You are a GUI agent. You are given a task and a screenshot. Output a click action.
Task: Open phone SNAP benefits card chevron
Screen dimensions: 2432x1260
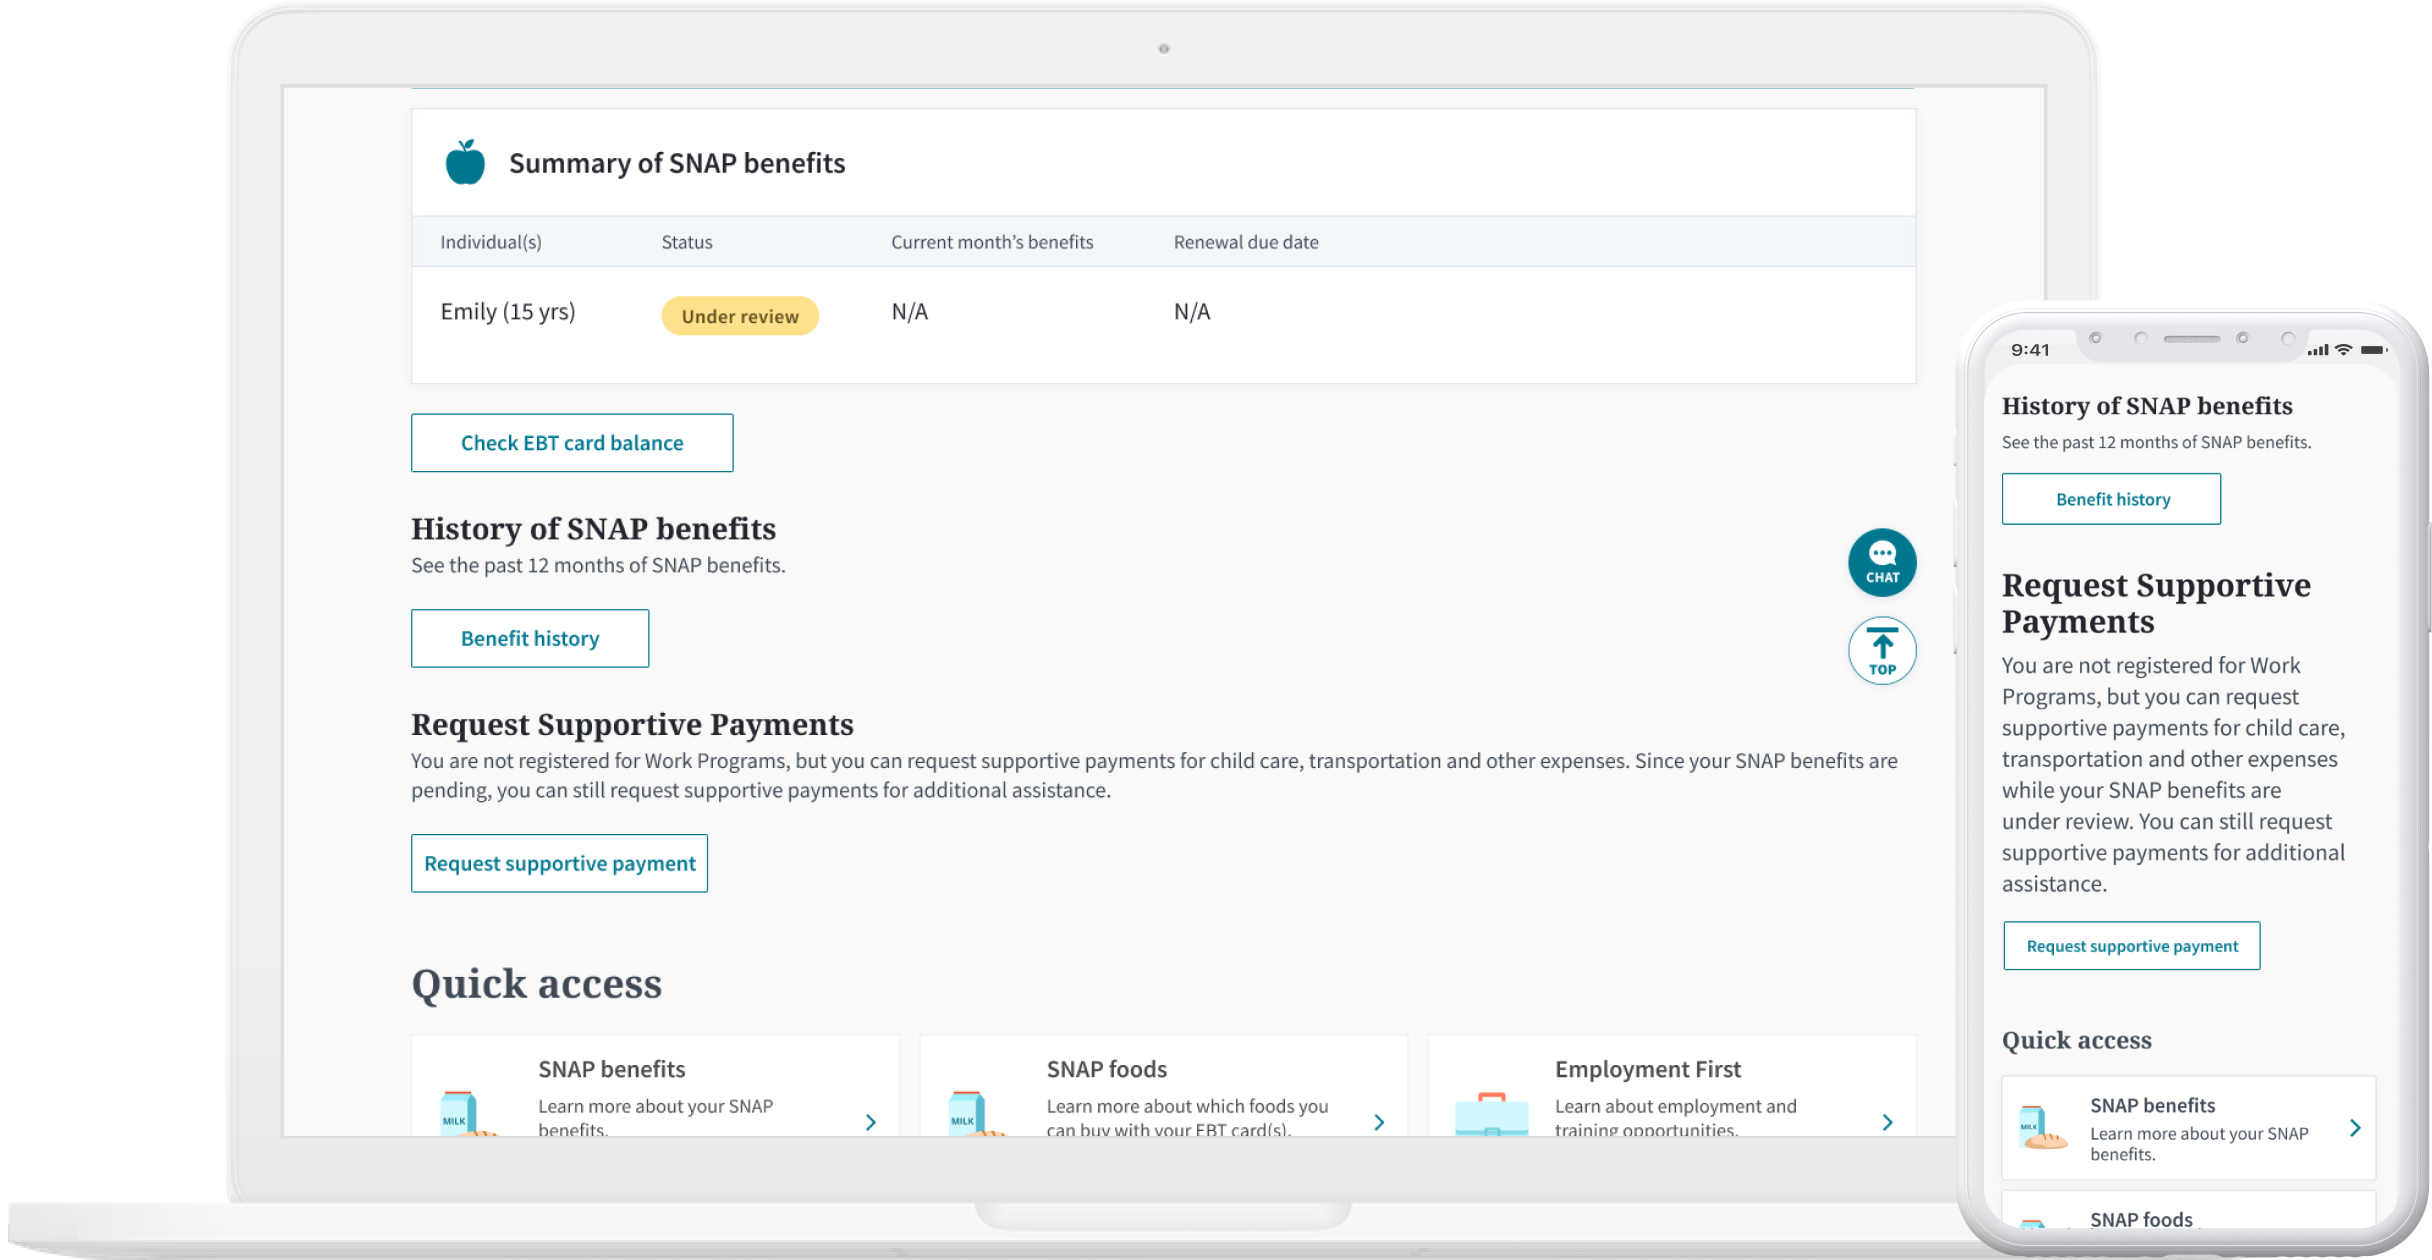[x=2355, y=1128]
